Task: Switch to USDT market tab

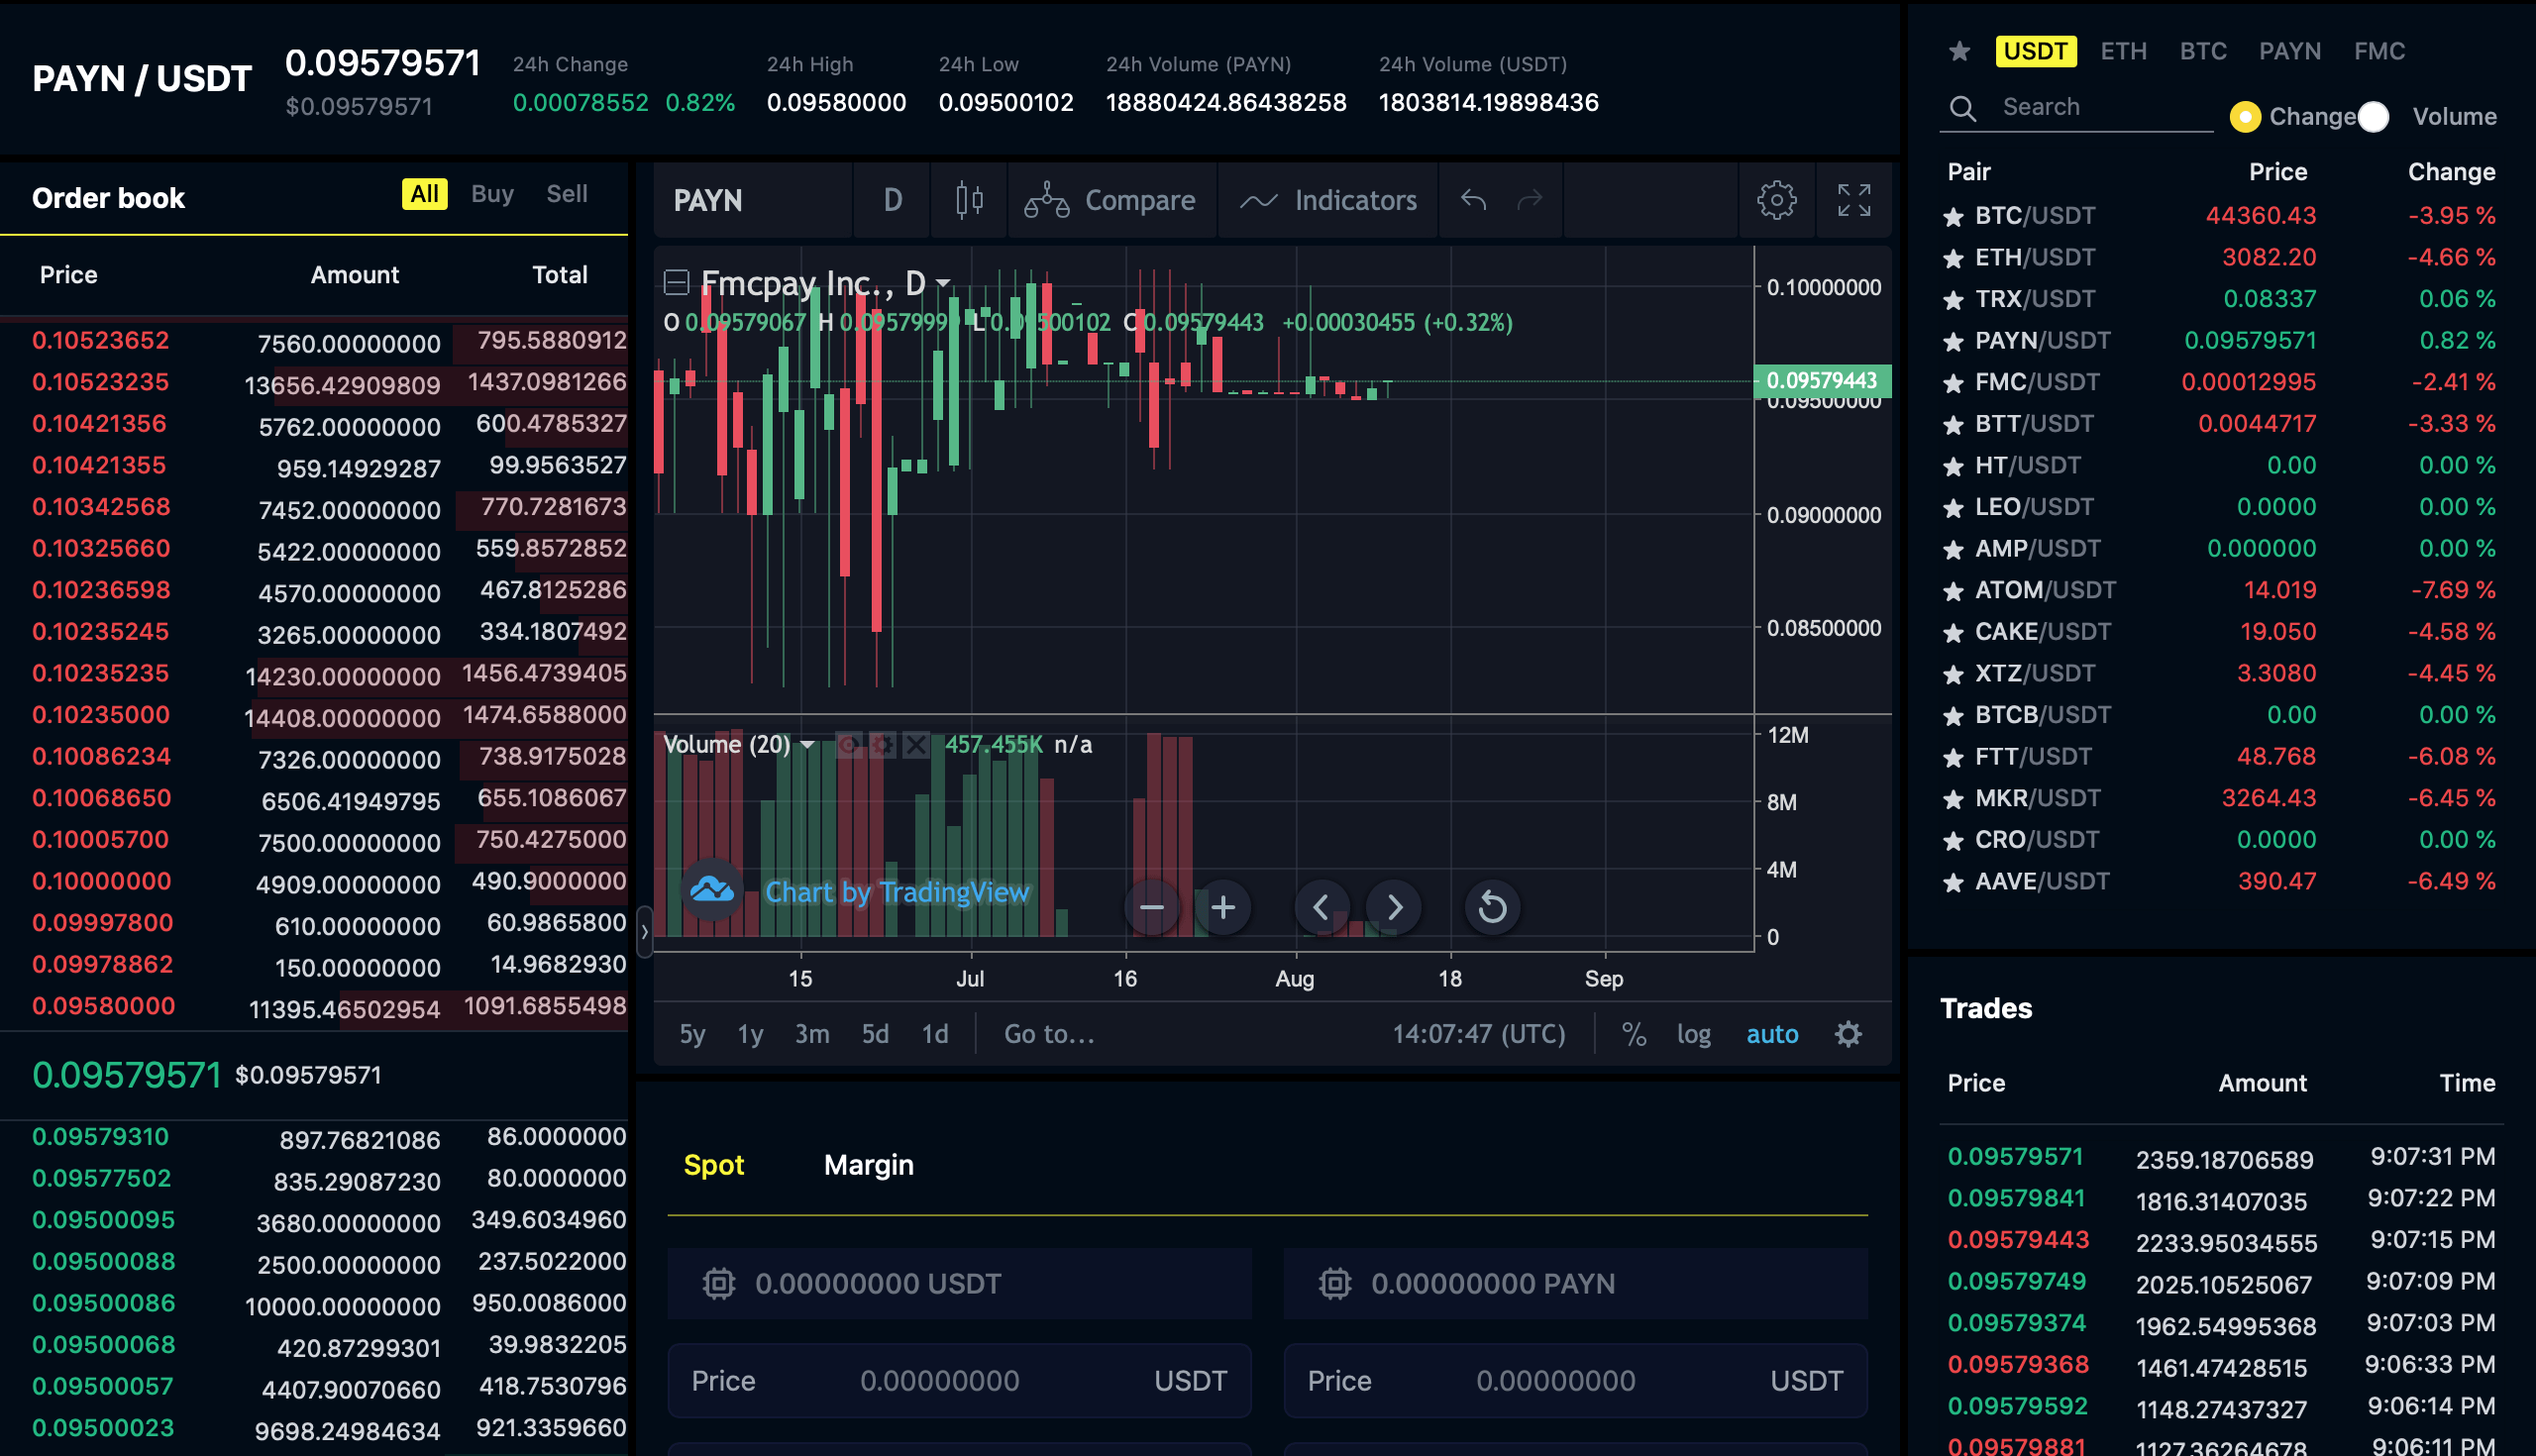Action: pos(2035,51)
